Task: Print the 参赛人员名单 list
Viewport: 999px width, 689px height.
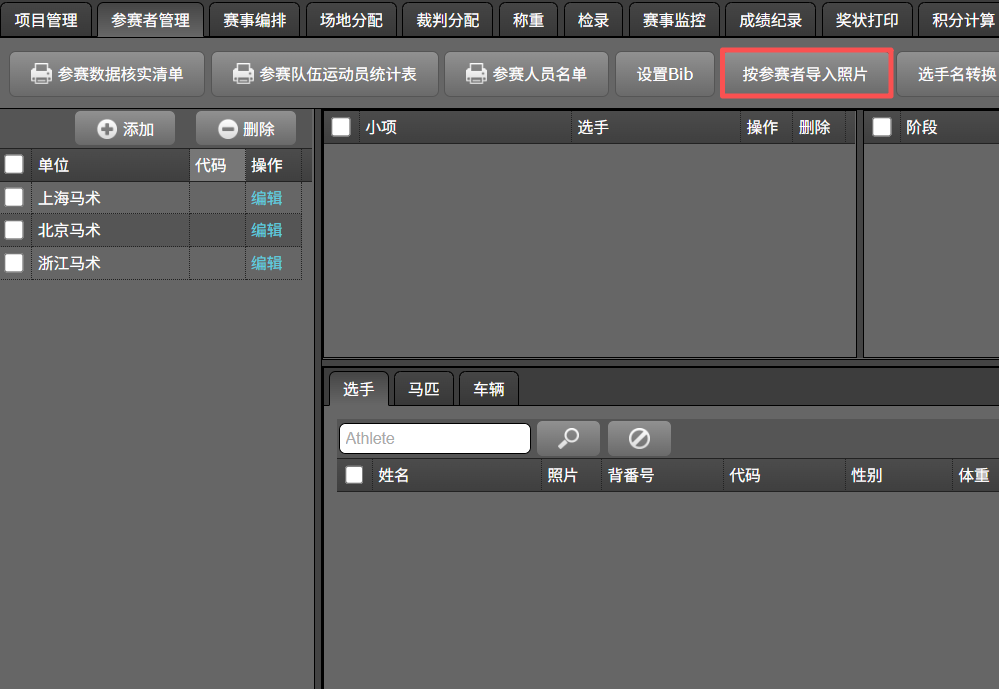Action: tap(526, 74)
